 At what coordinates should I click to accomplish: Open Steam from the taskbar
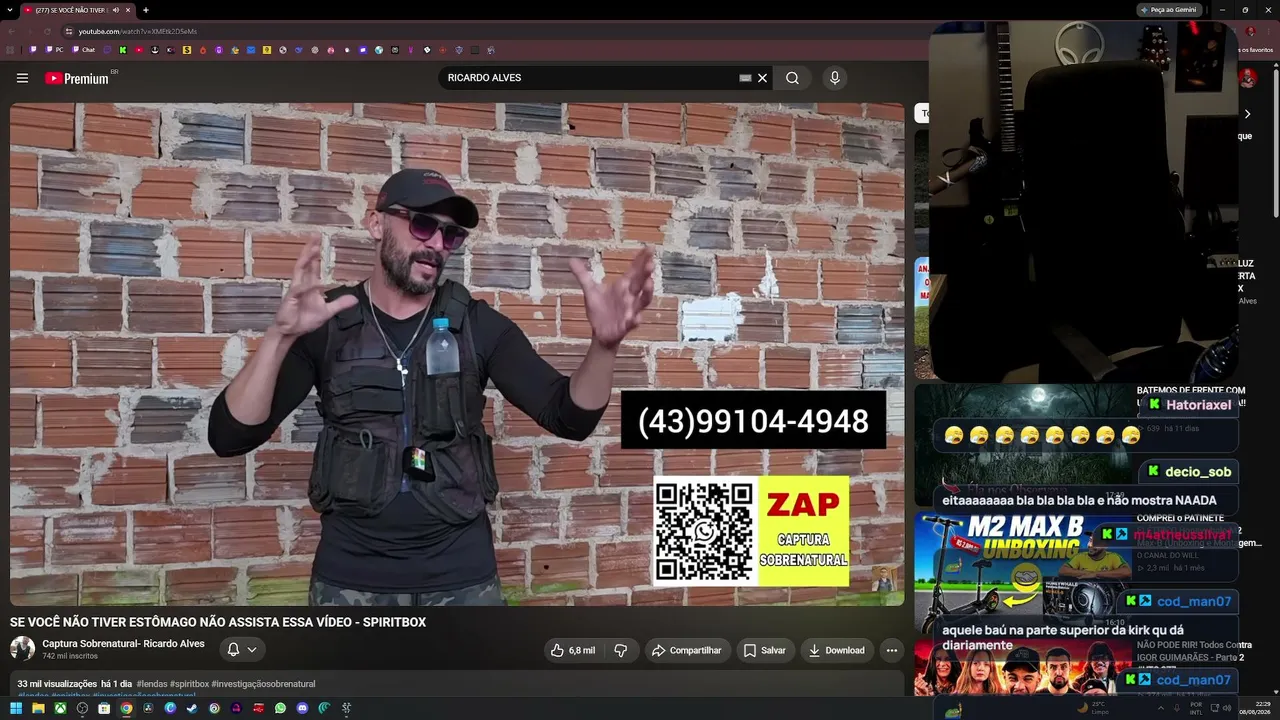pyautogui.click(x=192, y=708)
